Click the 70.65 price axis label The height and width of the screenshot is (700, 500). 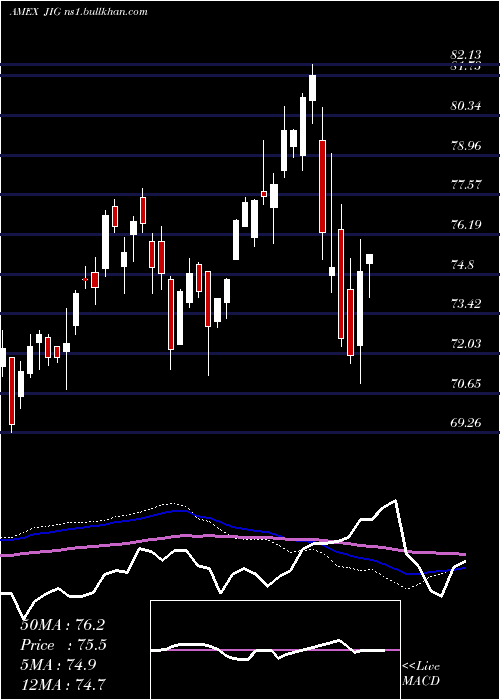(466, 383)
